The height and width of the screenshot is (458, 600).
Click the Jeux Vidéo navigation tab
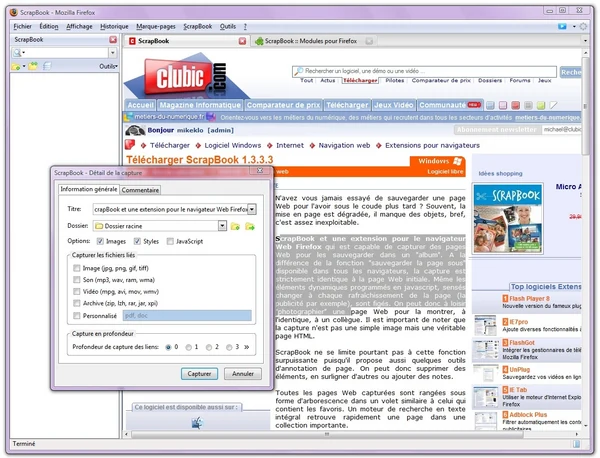click(394, 105)
